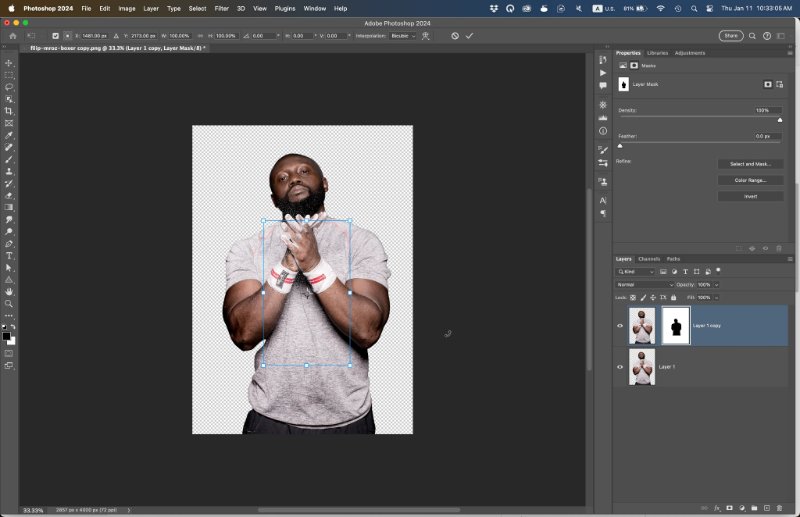This screenshot has height=517, width=800.
Task: Switch to the Channels tab
Action: [x=649, y=259]
